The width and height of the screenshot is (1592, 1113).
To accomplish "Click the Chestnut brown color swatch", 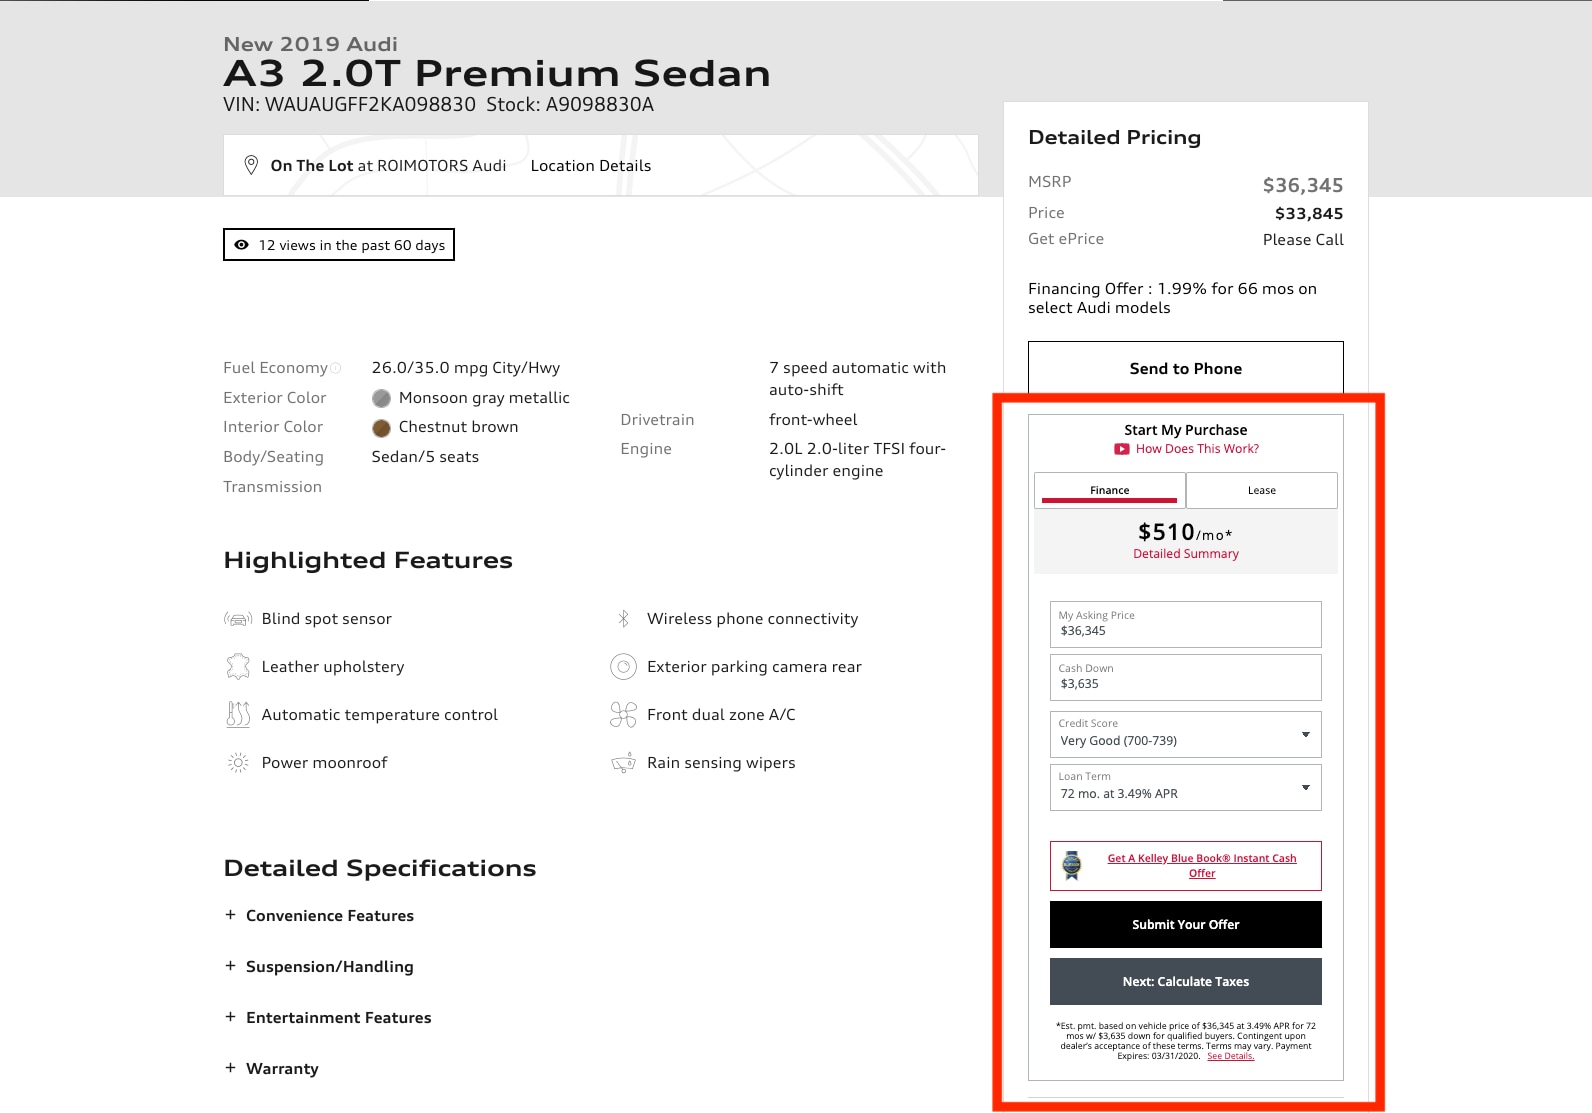I will (381, 428).
